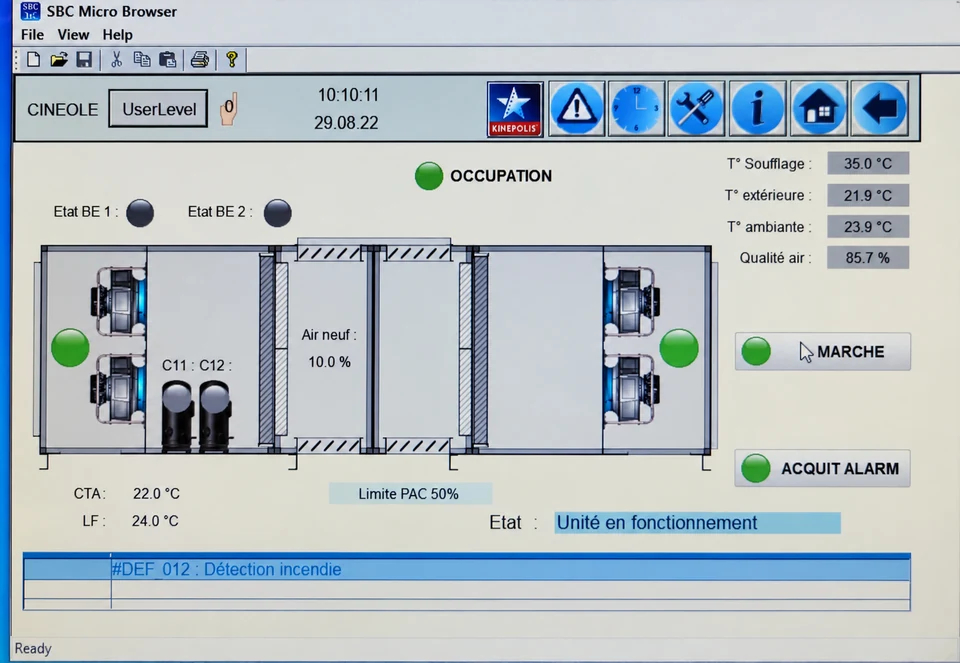960x663 pixels.
Task: Open the wrench and screwdriver settings
Action: click(696, 109)
